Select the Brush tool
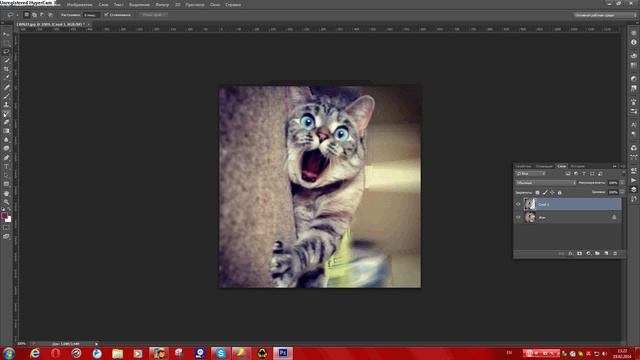 point(6,96)
